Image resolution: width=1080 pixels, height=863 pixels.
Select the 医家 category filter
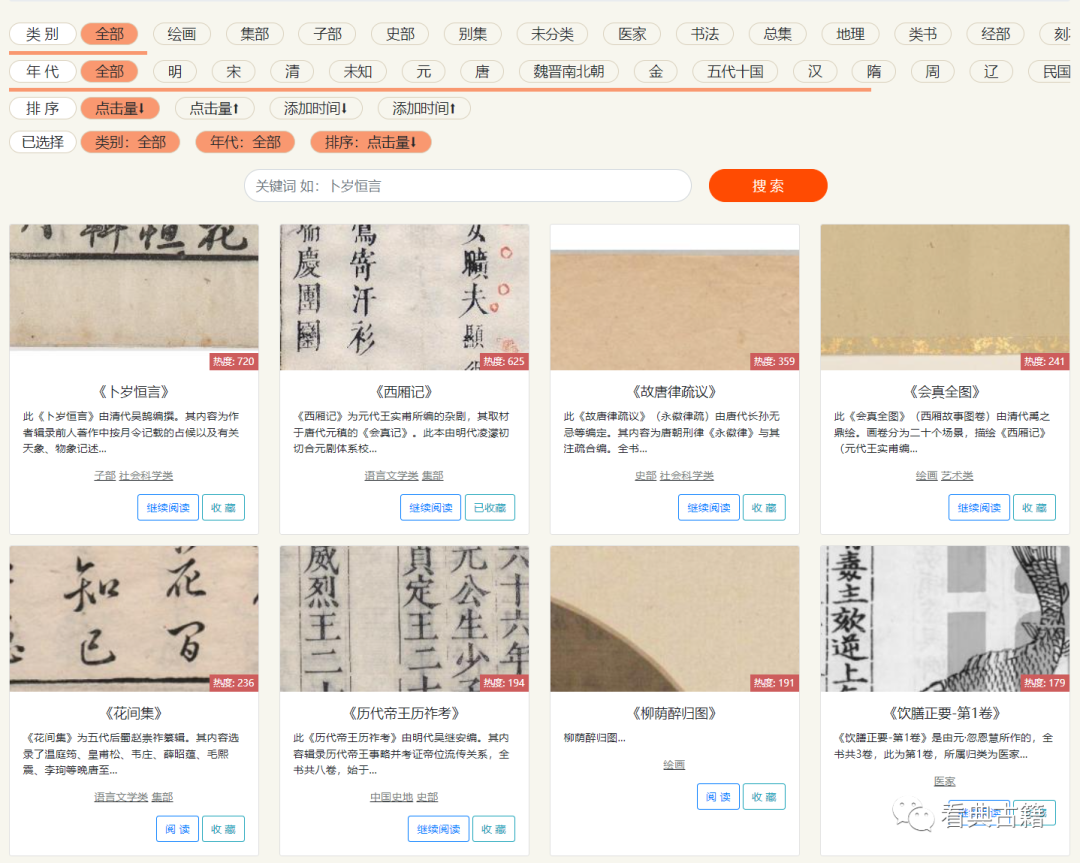point(631,33)
